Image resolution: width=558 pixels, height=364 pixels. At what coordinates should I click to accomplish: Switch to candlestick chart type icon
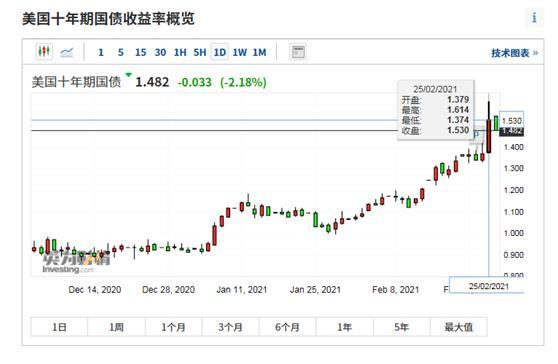44,52
